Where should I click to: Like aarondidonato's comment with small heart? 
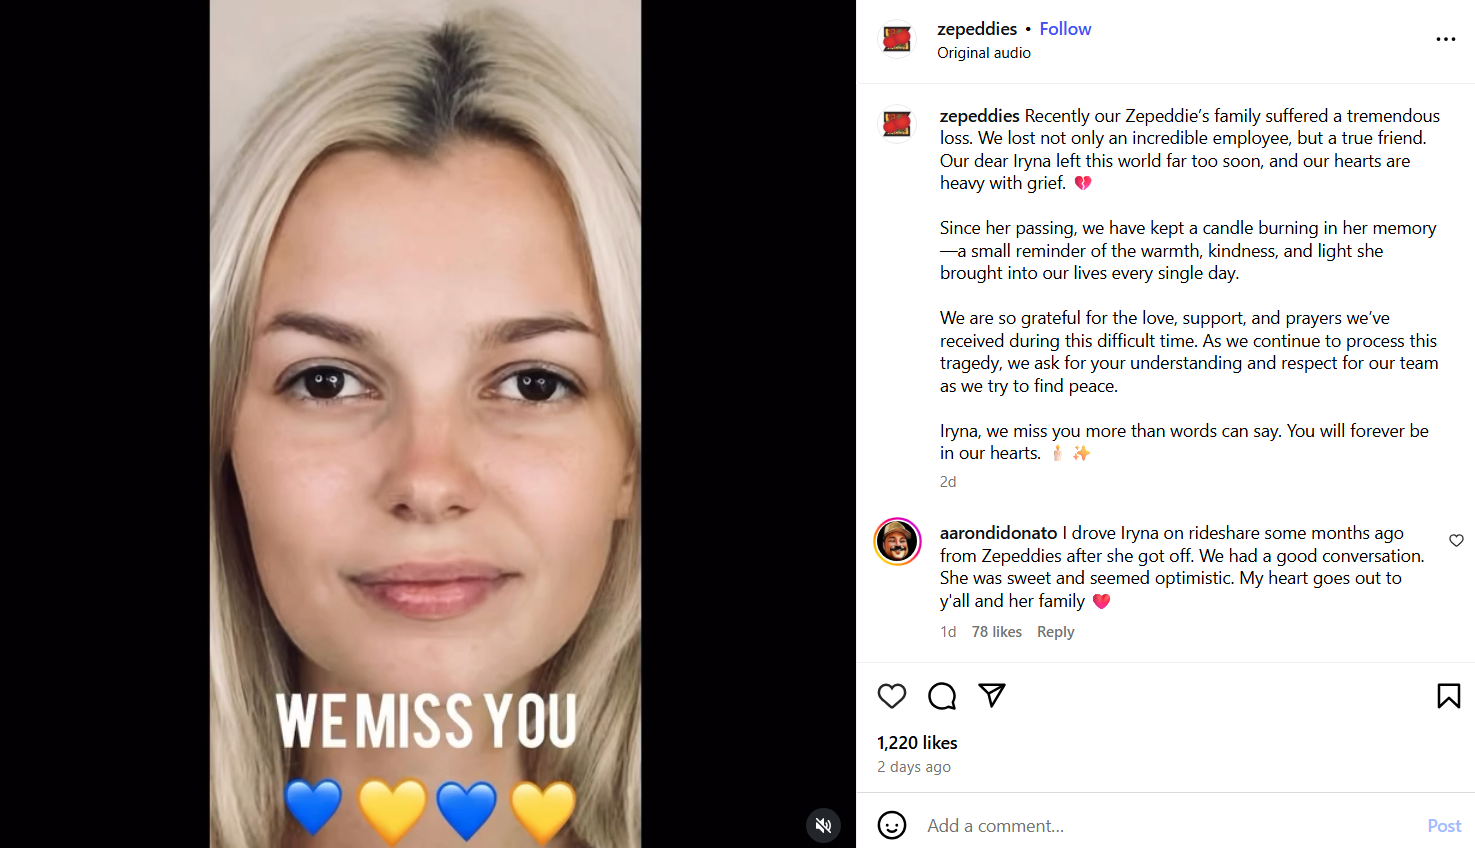tap(1456, 540)
